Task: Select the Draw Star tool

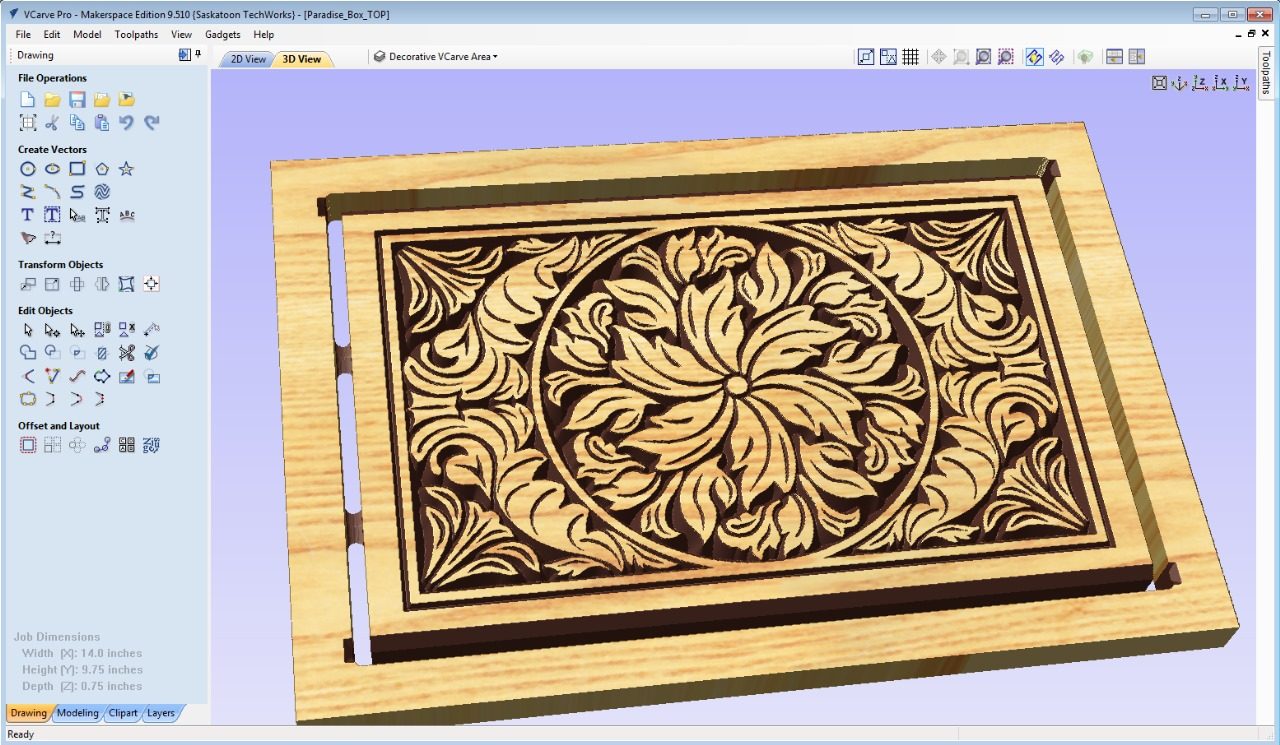Action: point(126,169)
